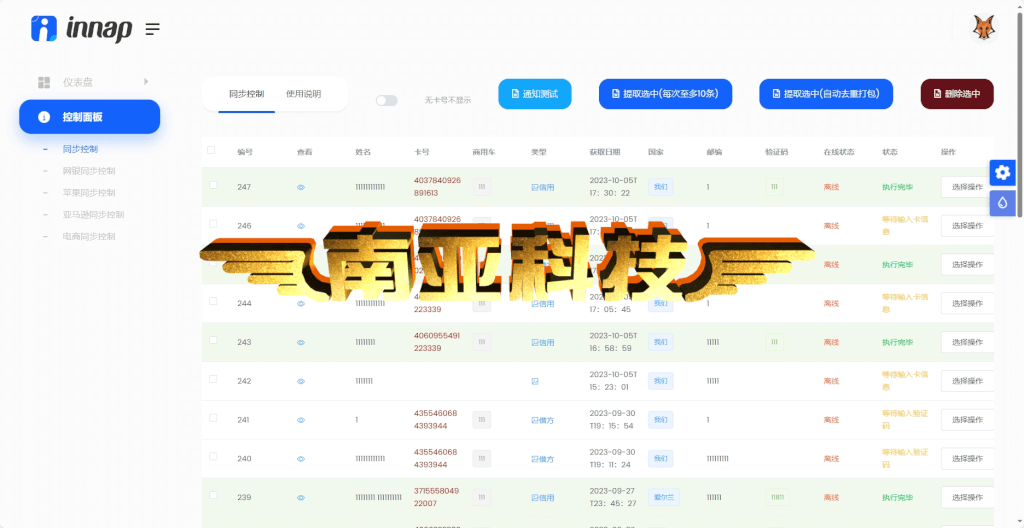1024x528 pixels.
Task: Switch to the 使用说明 tab
Action: pos(303,94)
